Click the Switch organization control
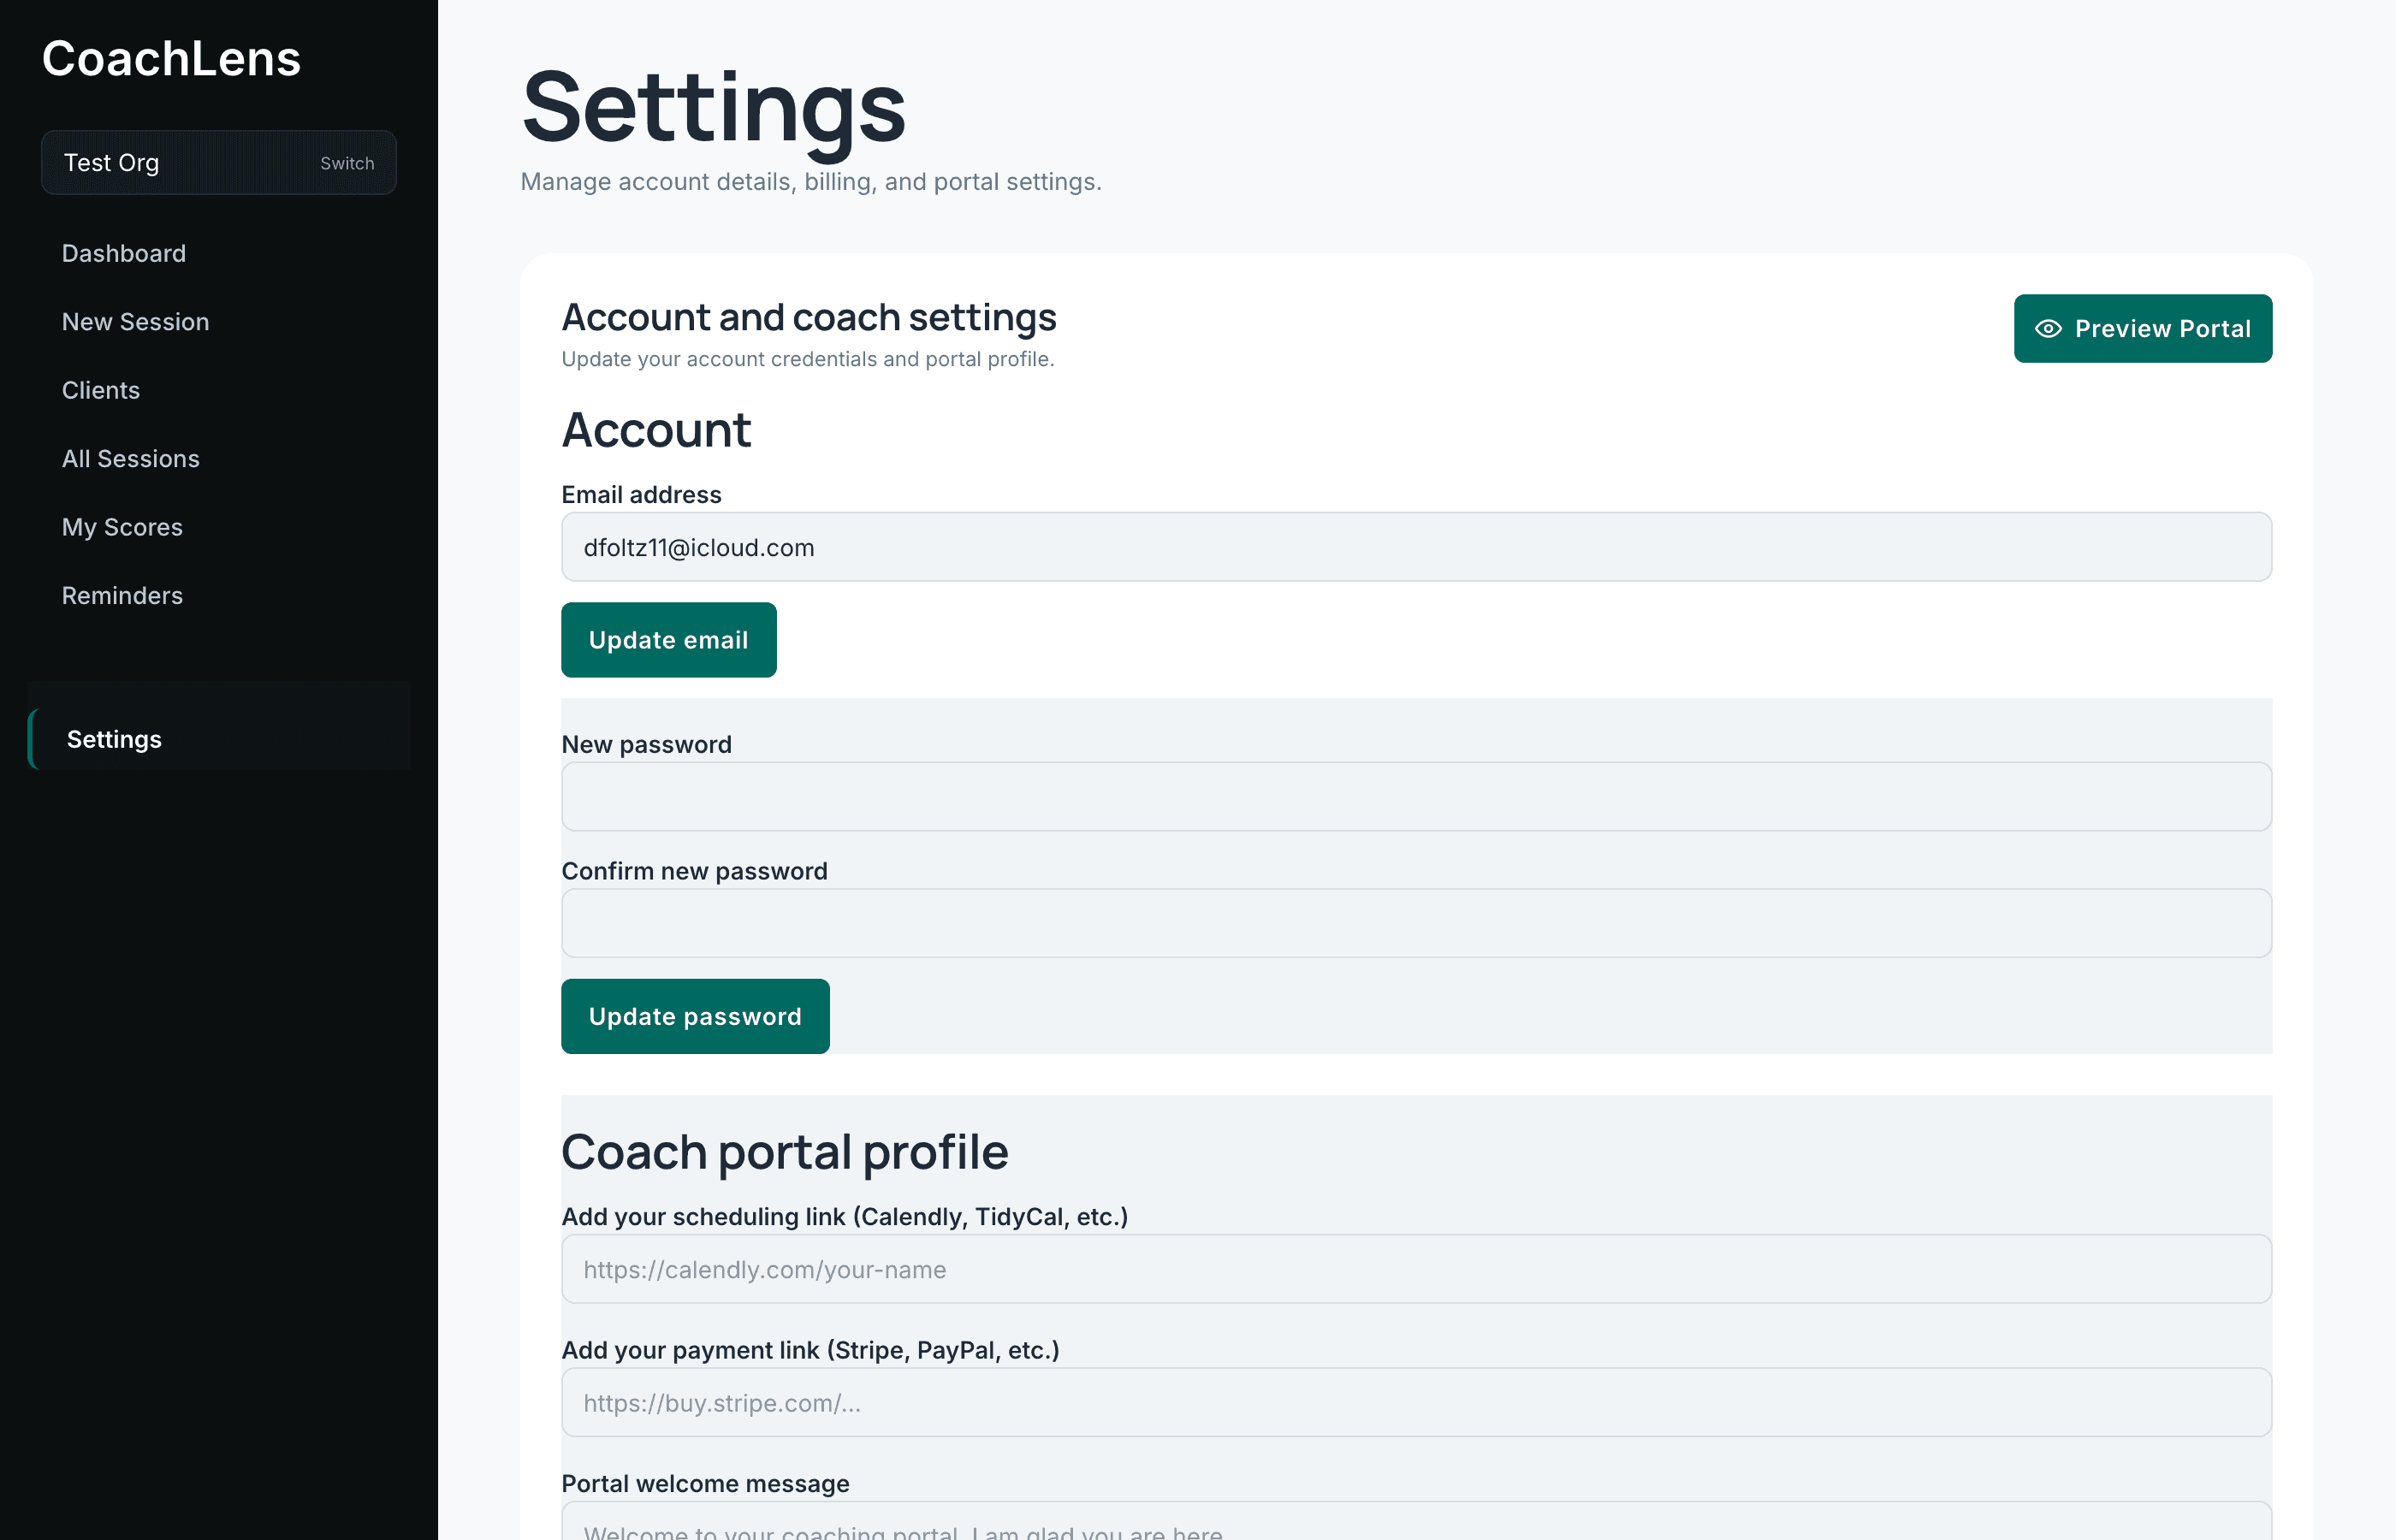The height and width of the screenshot is (1540, 2396). point(347,163)
